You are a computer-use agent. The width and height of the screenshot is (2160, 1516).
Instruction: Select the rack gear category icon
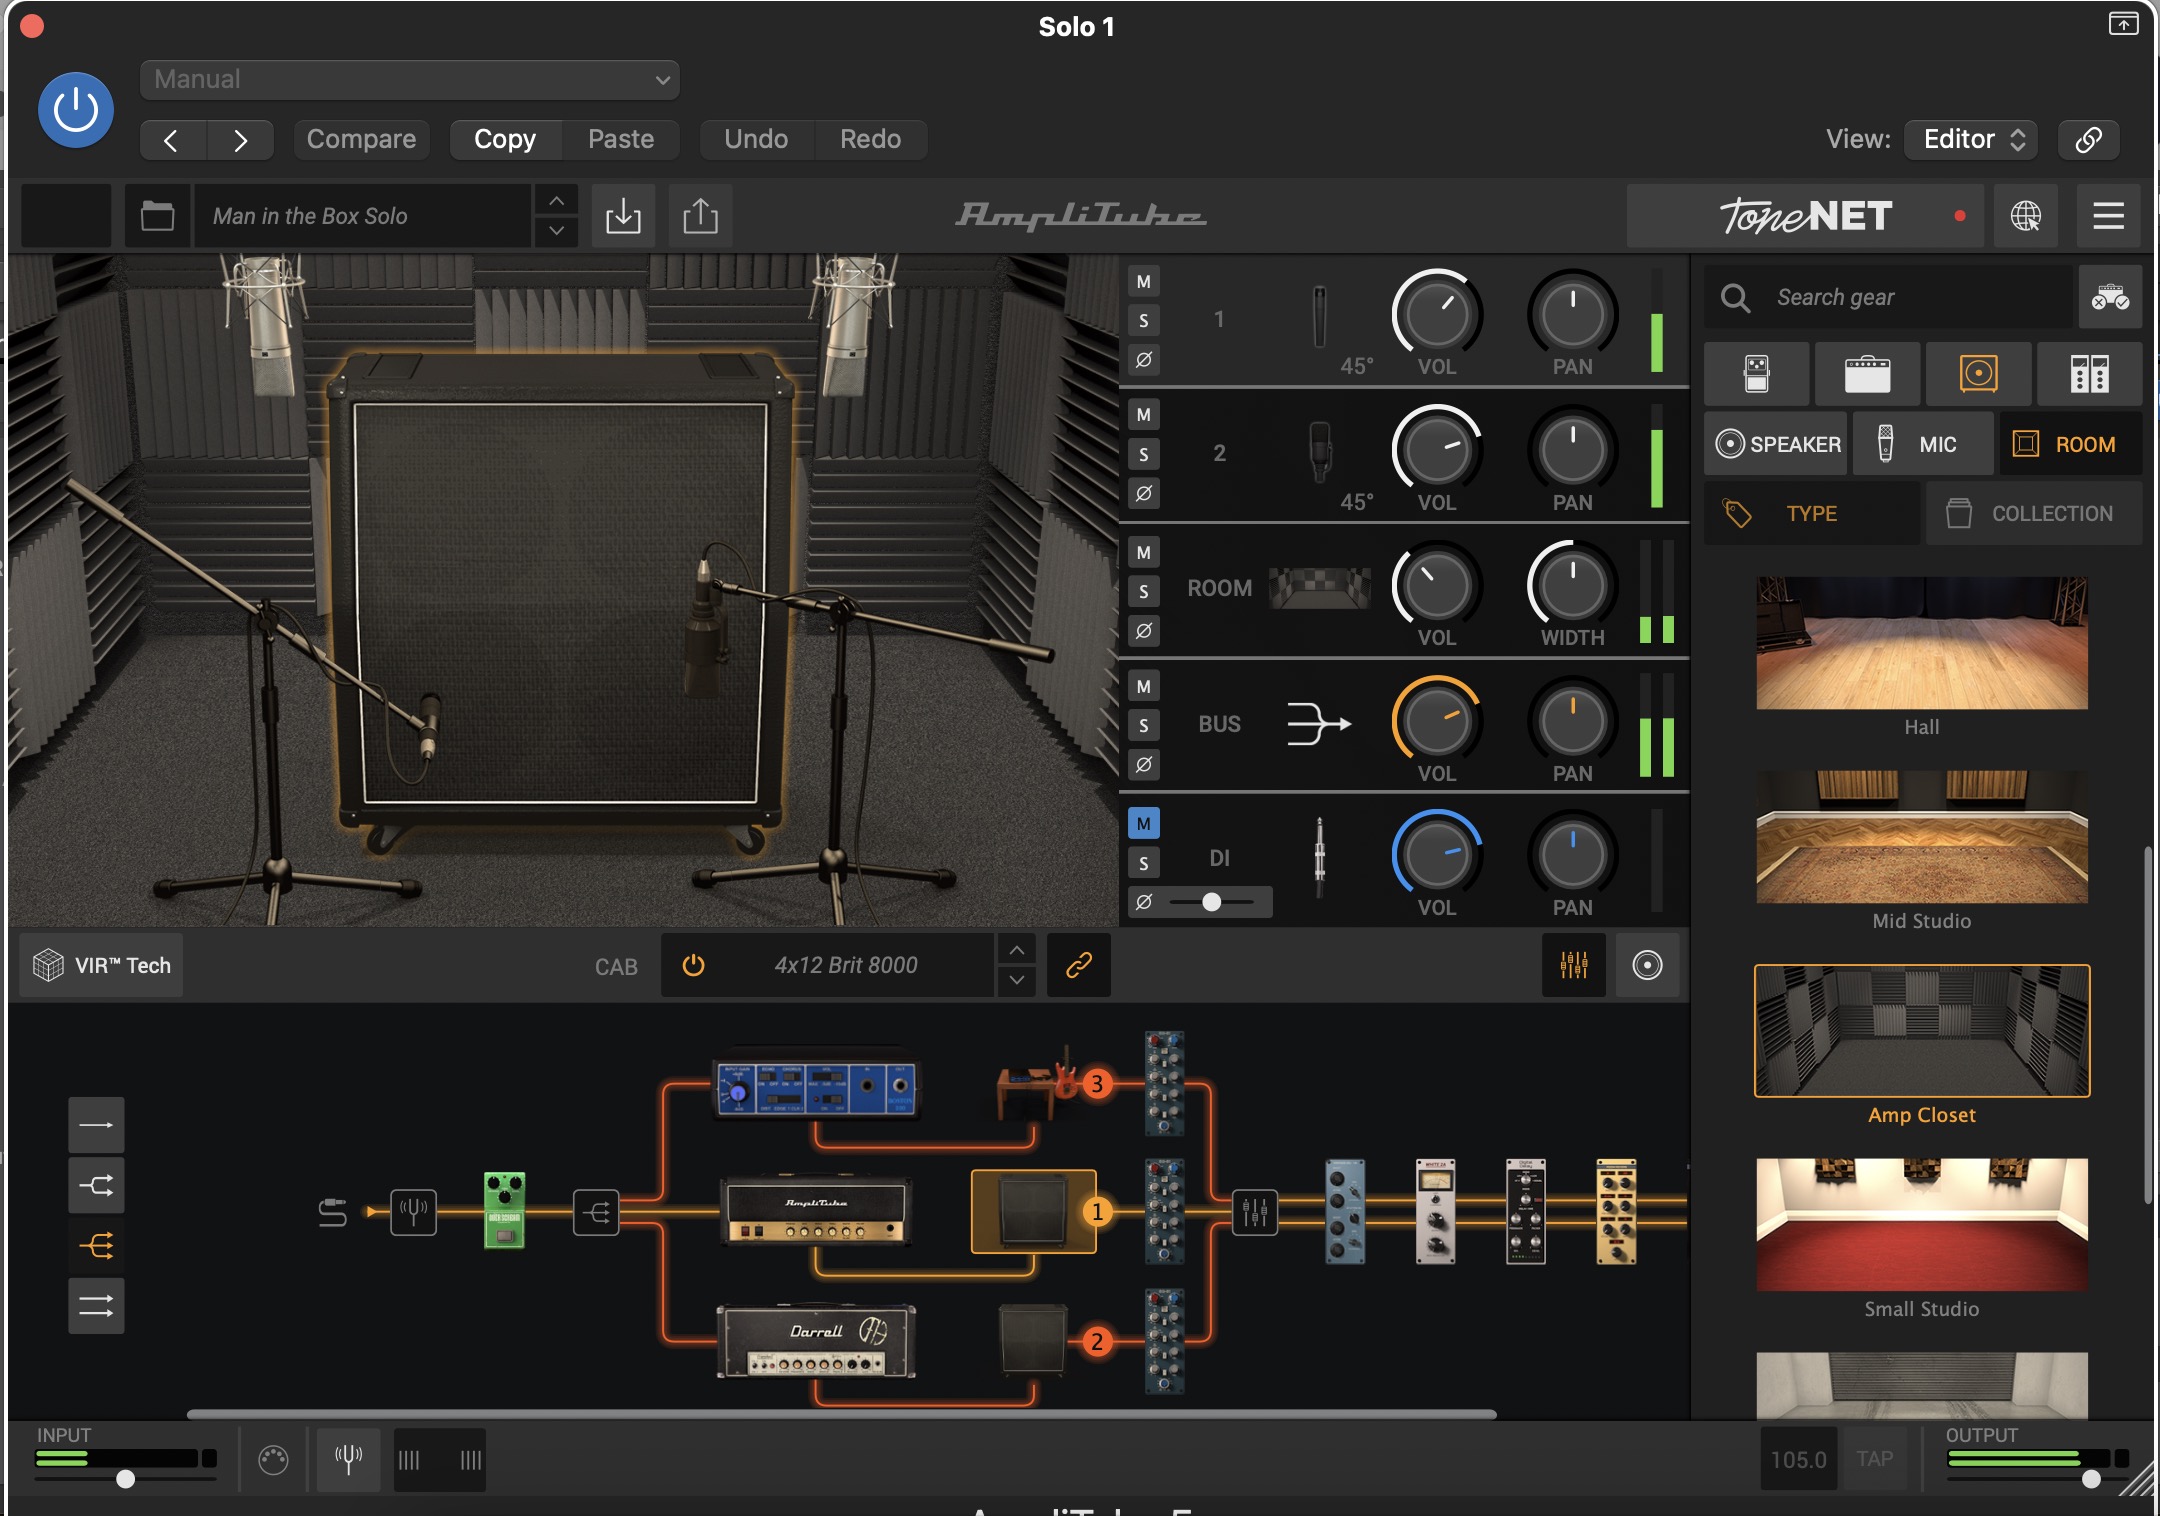tap(2089, 374)
